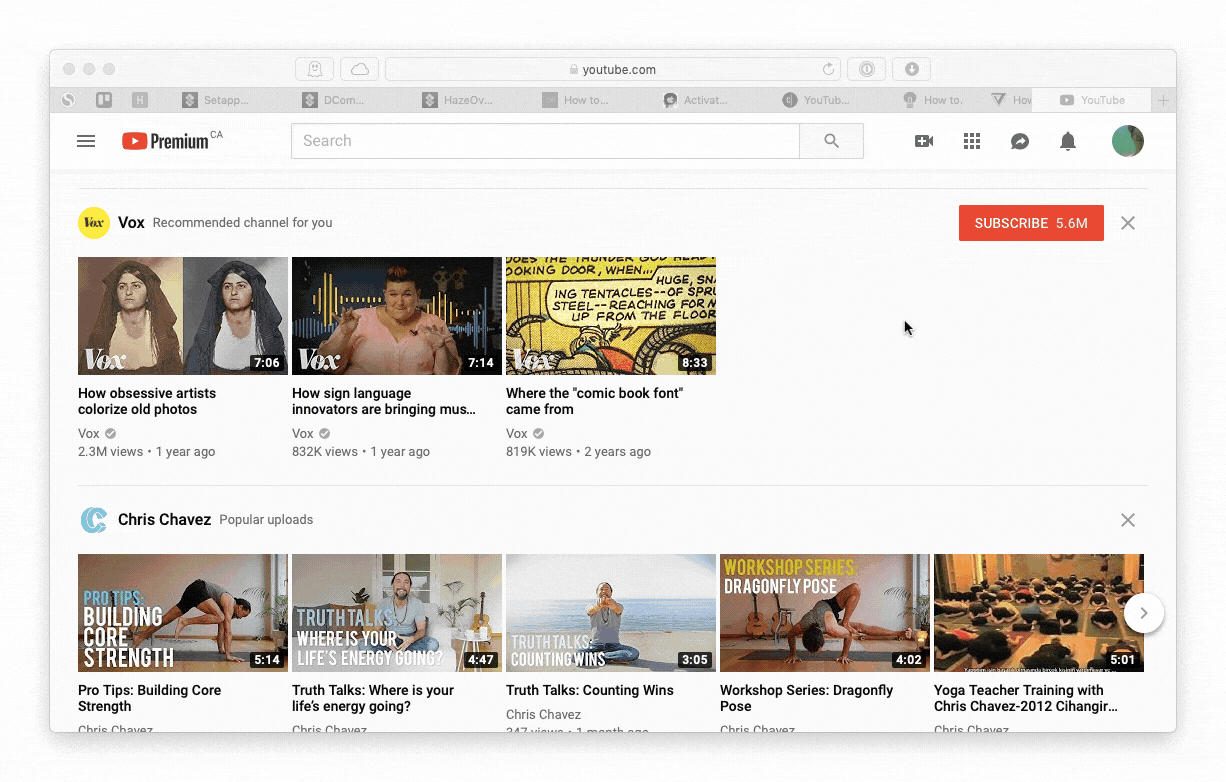Open the Vox channel name link
Screen dimensions: 1226x782
pyautogui.click(x=131, y=223)
